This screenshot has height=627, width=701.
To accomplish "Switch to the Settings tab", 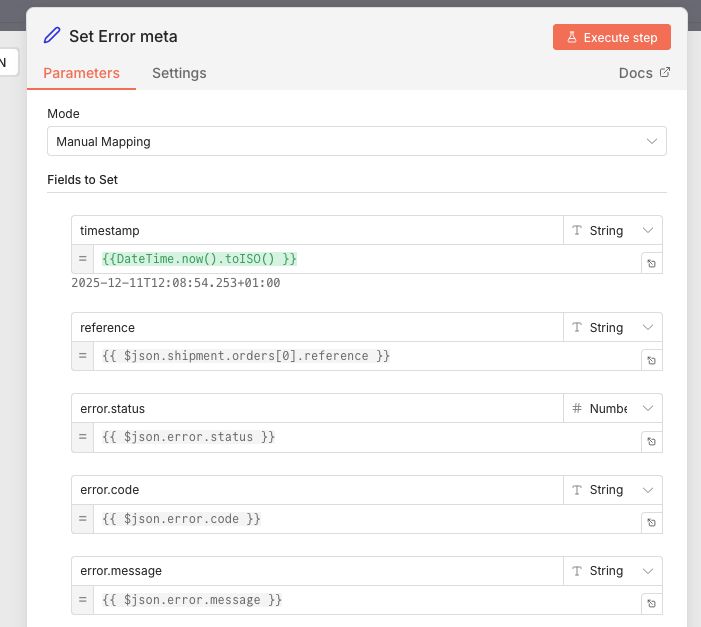I will [x=179, y=73].
